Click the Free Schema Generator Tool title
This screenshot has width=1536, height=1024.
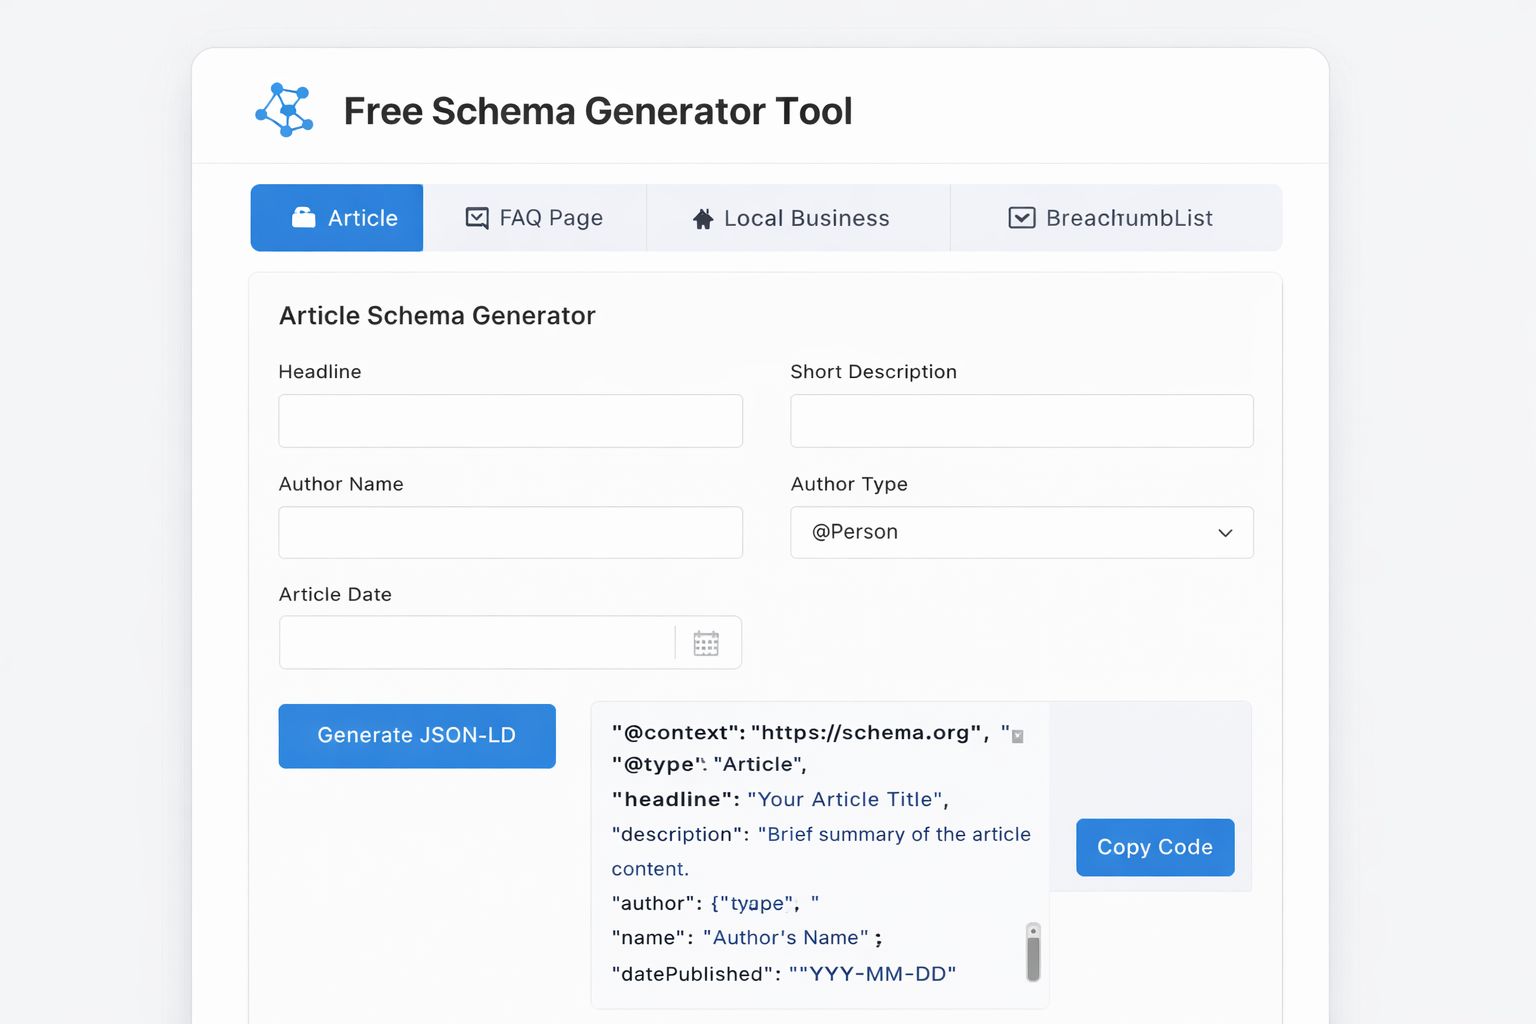tap(598, 111)
